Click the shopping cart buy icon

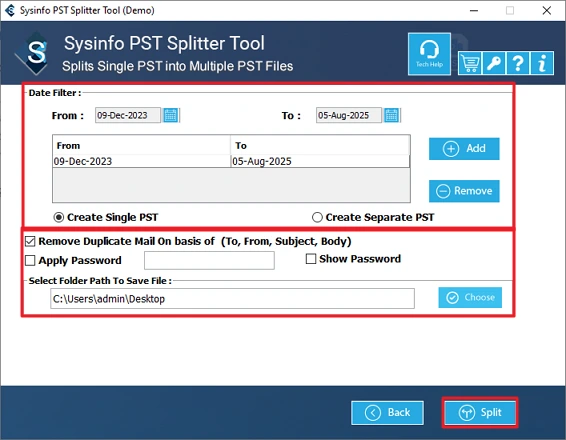pyautogui.click(x=470, y=63)
